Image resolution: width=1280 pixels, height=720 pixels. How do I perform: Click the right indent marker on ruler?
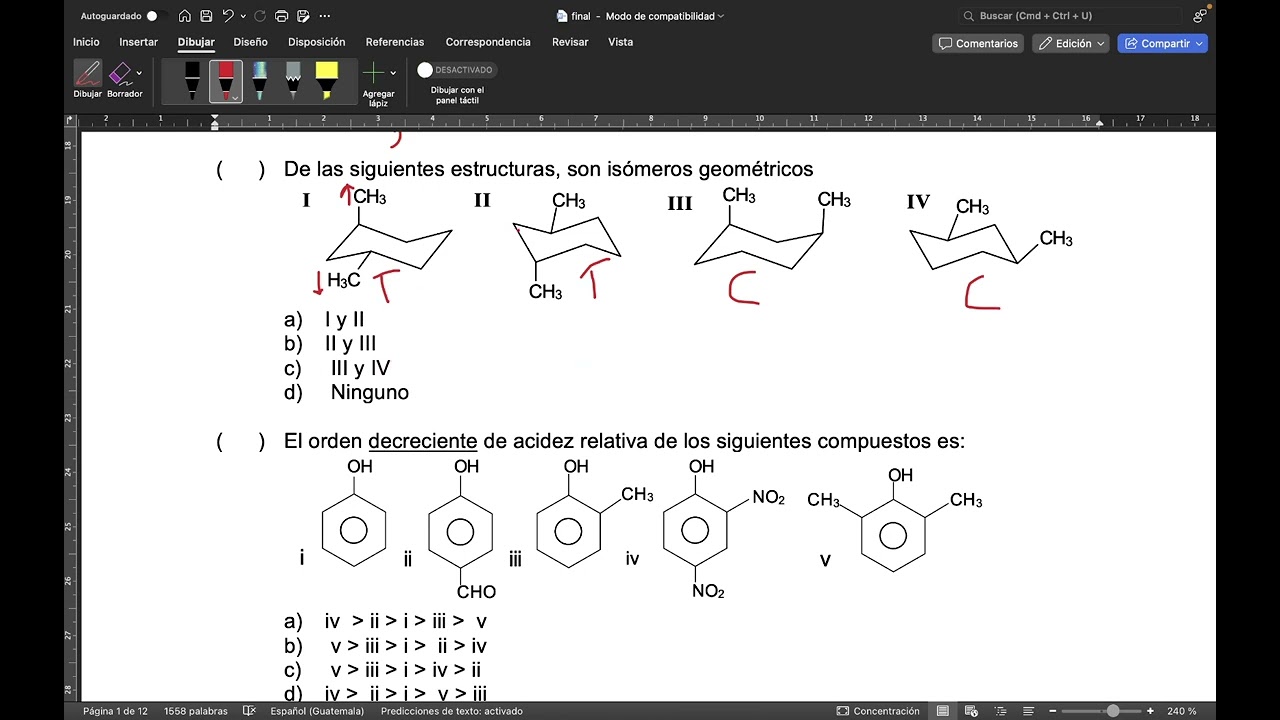(1099, 124)
